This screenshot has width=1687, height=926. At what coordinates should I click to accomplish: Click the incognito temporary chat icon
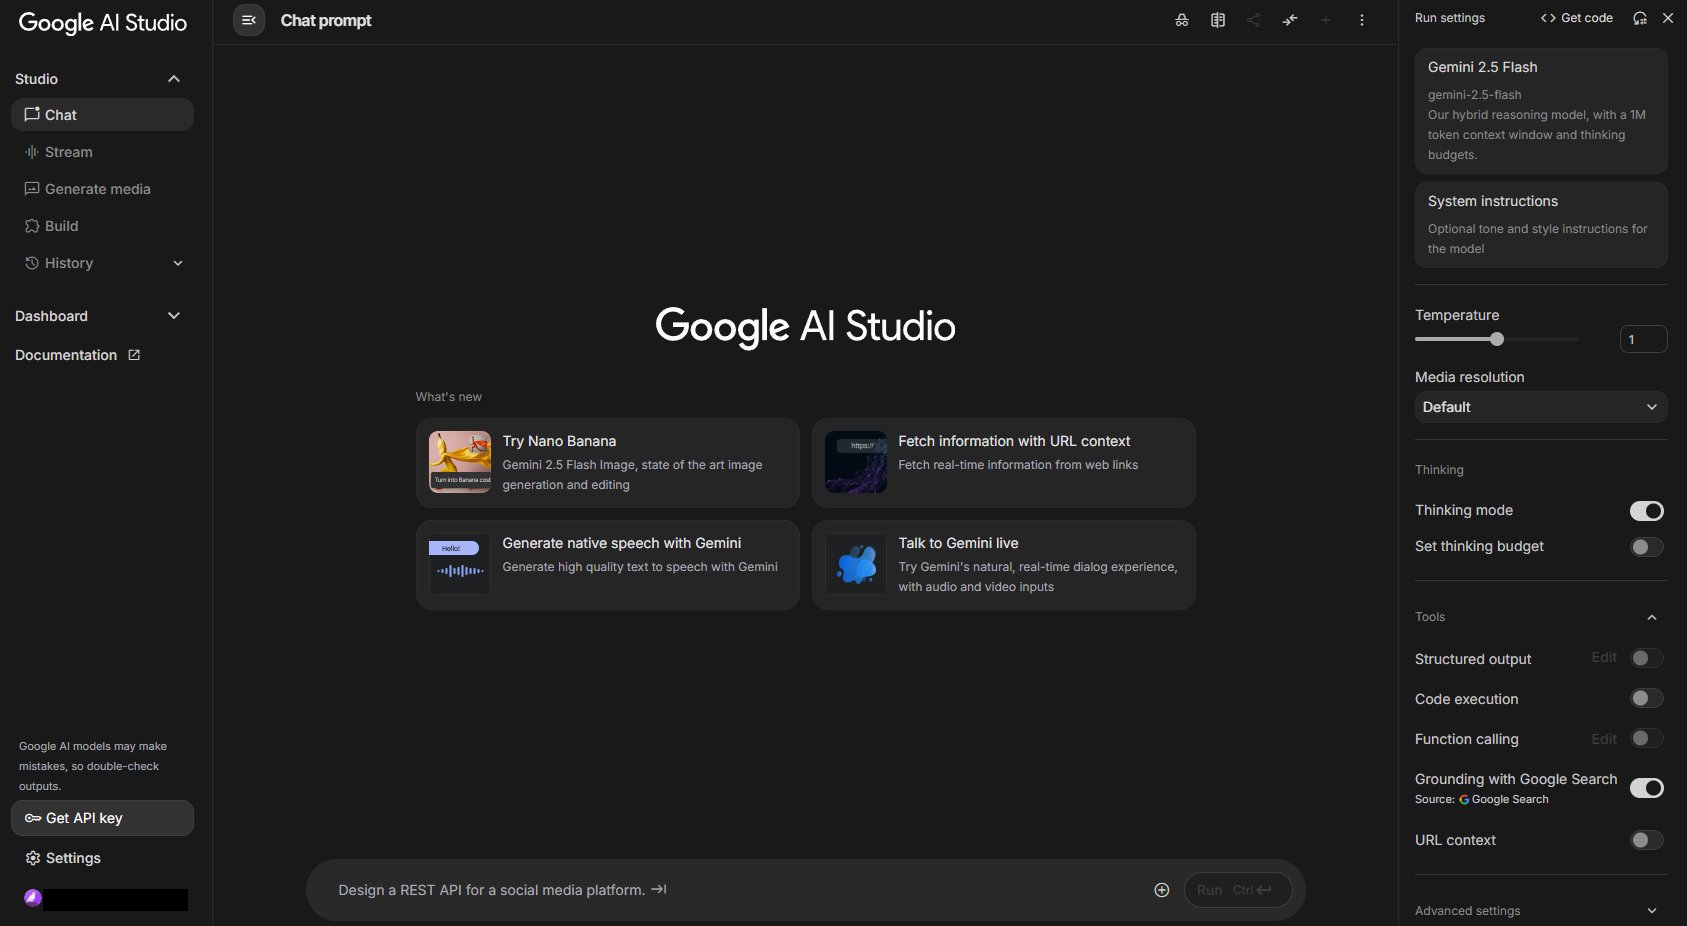click(x=1182, y=20)
